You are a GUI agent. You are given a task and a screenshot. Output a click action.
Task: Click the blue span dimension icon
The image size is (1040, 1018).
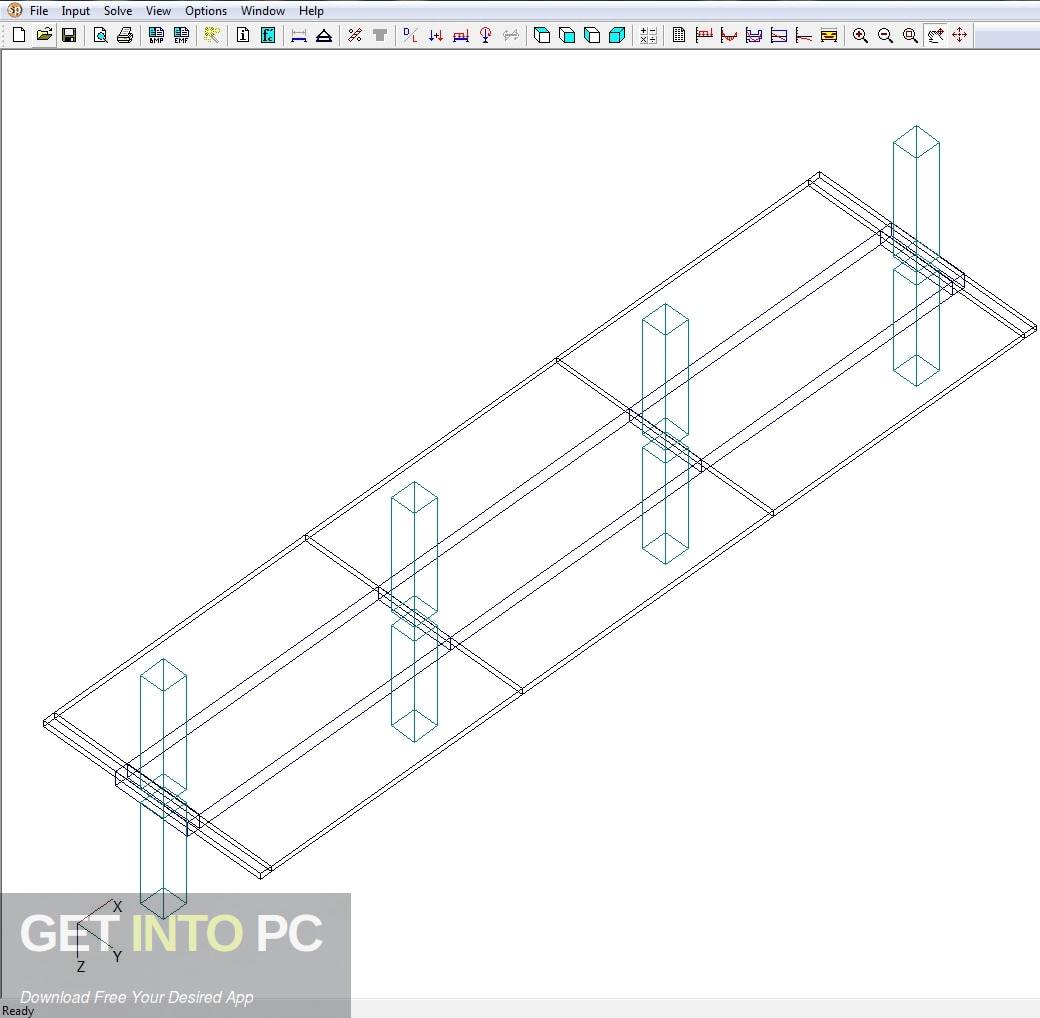[x=298, y=35]
